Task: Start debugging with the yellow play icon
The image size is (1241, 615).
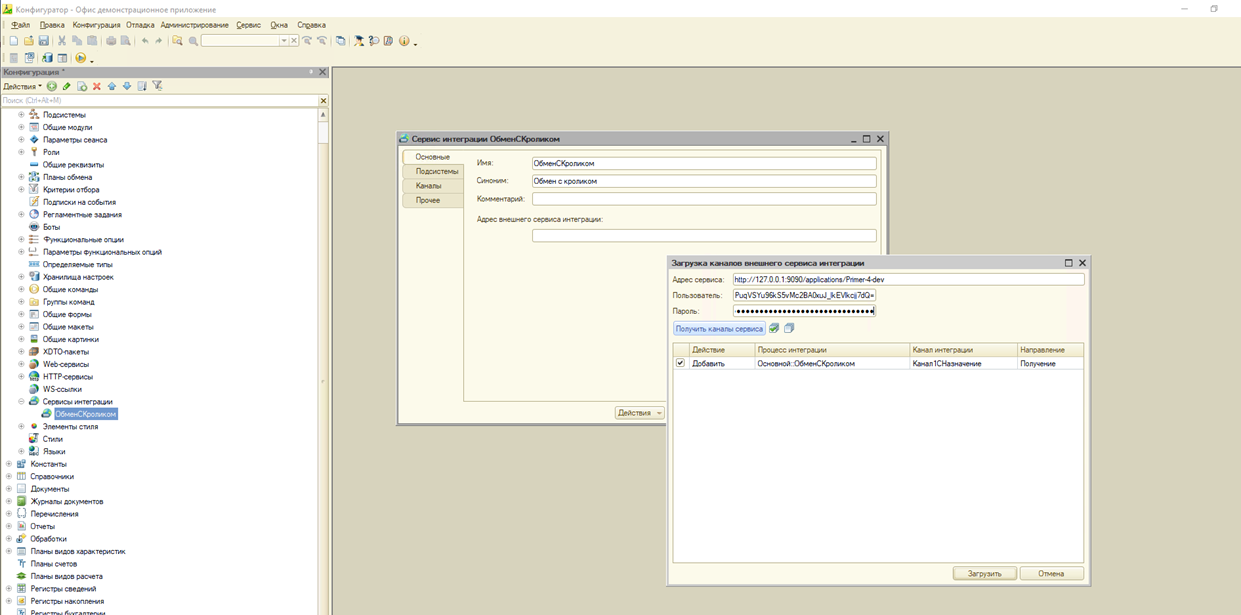Action: point(80,59)
